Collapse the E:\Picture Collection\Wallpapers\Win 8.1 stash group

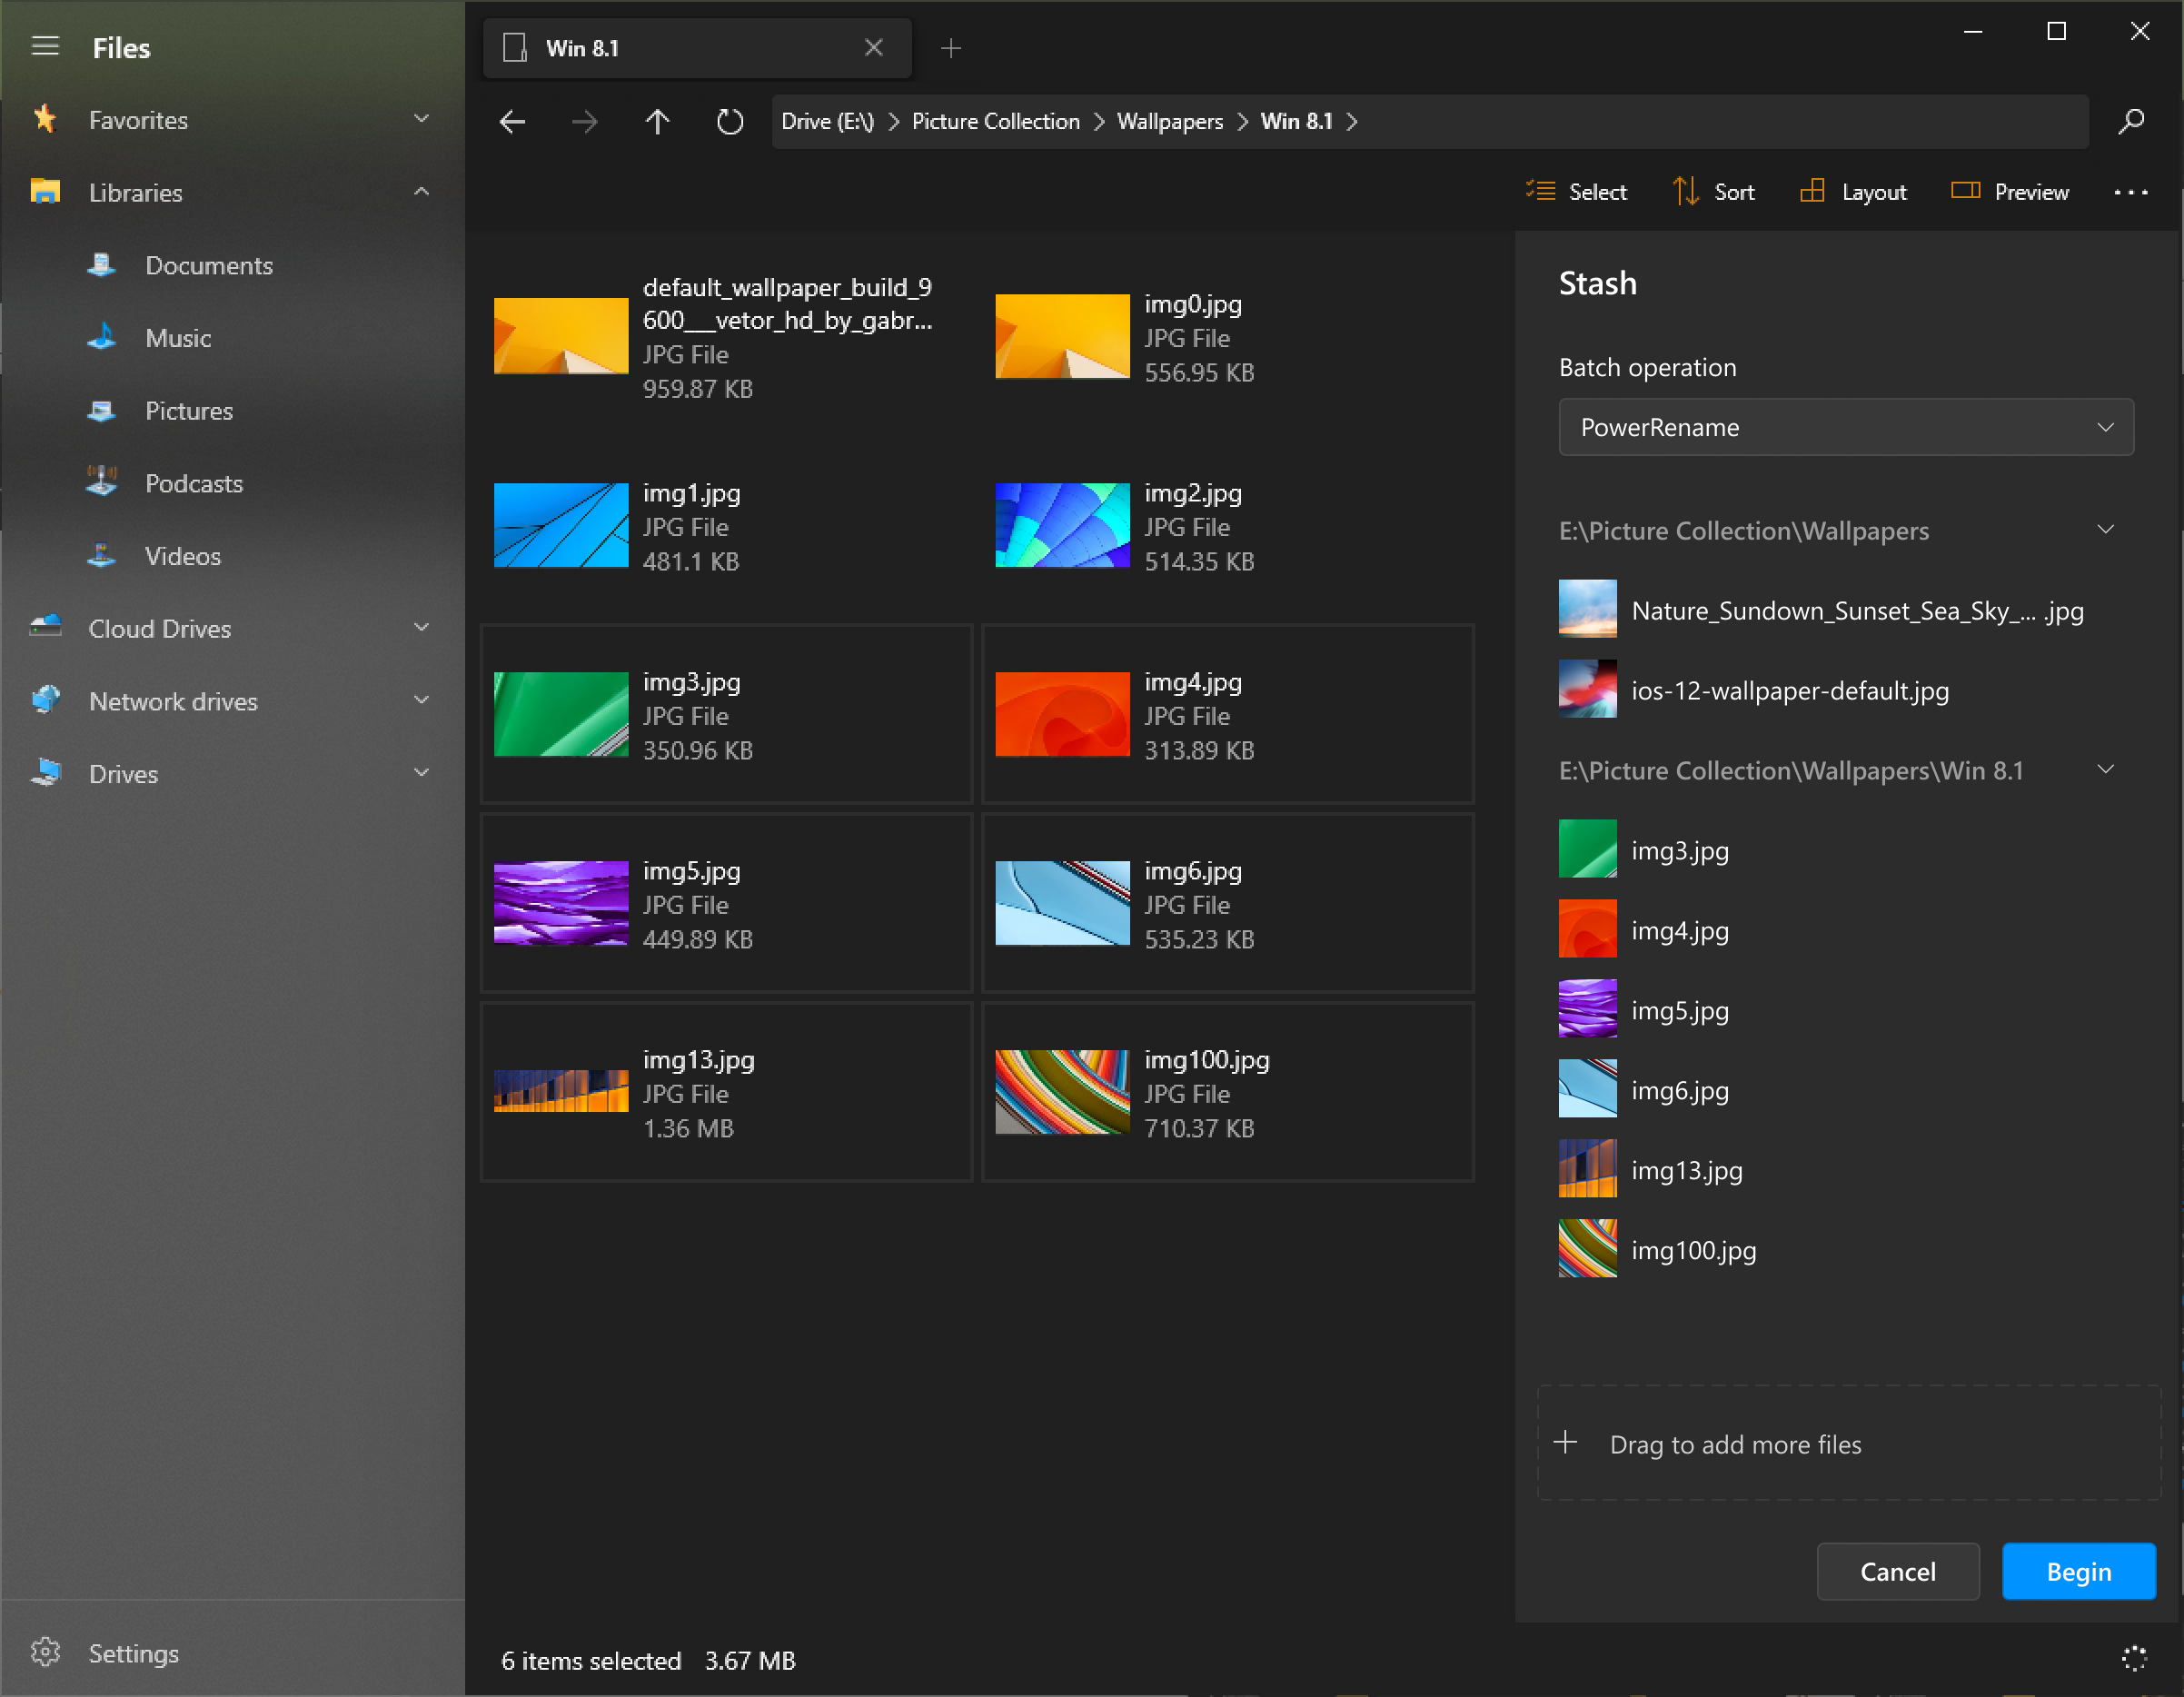coord(2105,770)
